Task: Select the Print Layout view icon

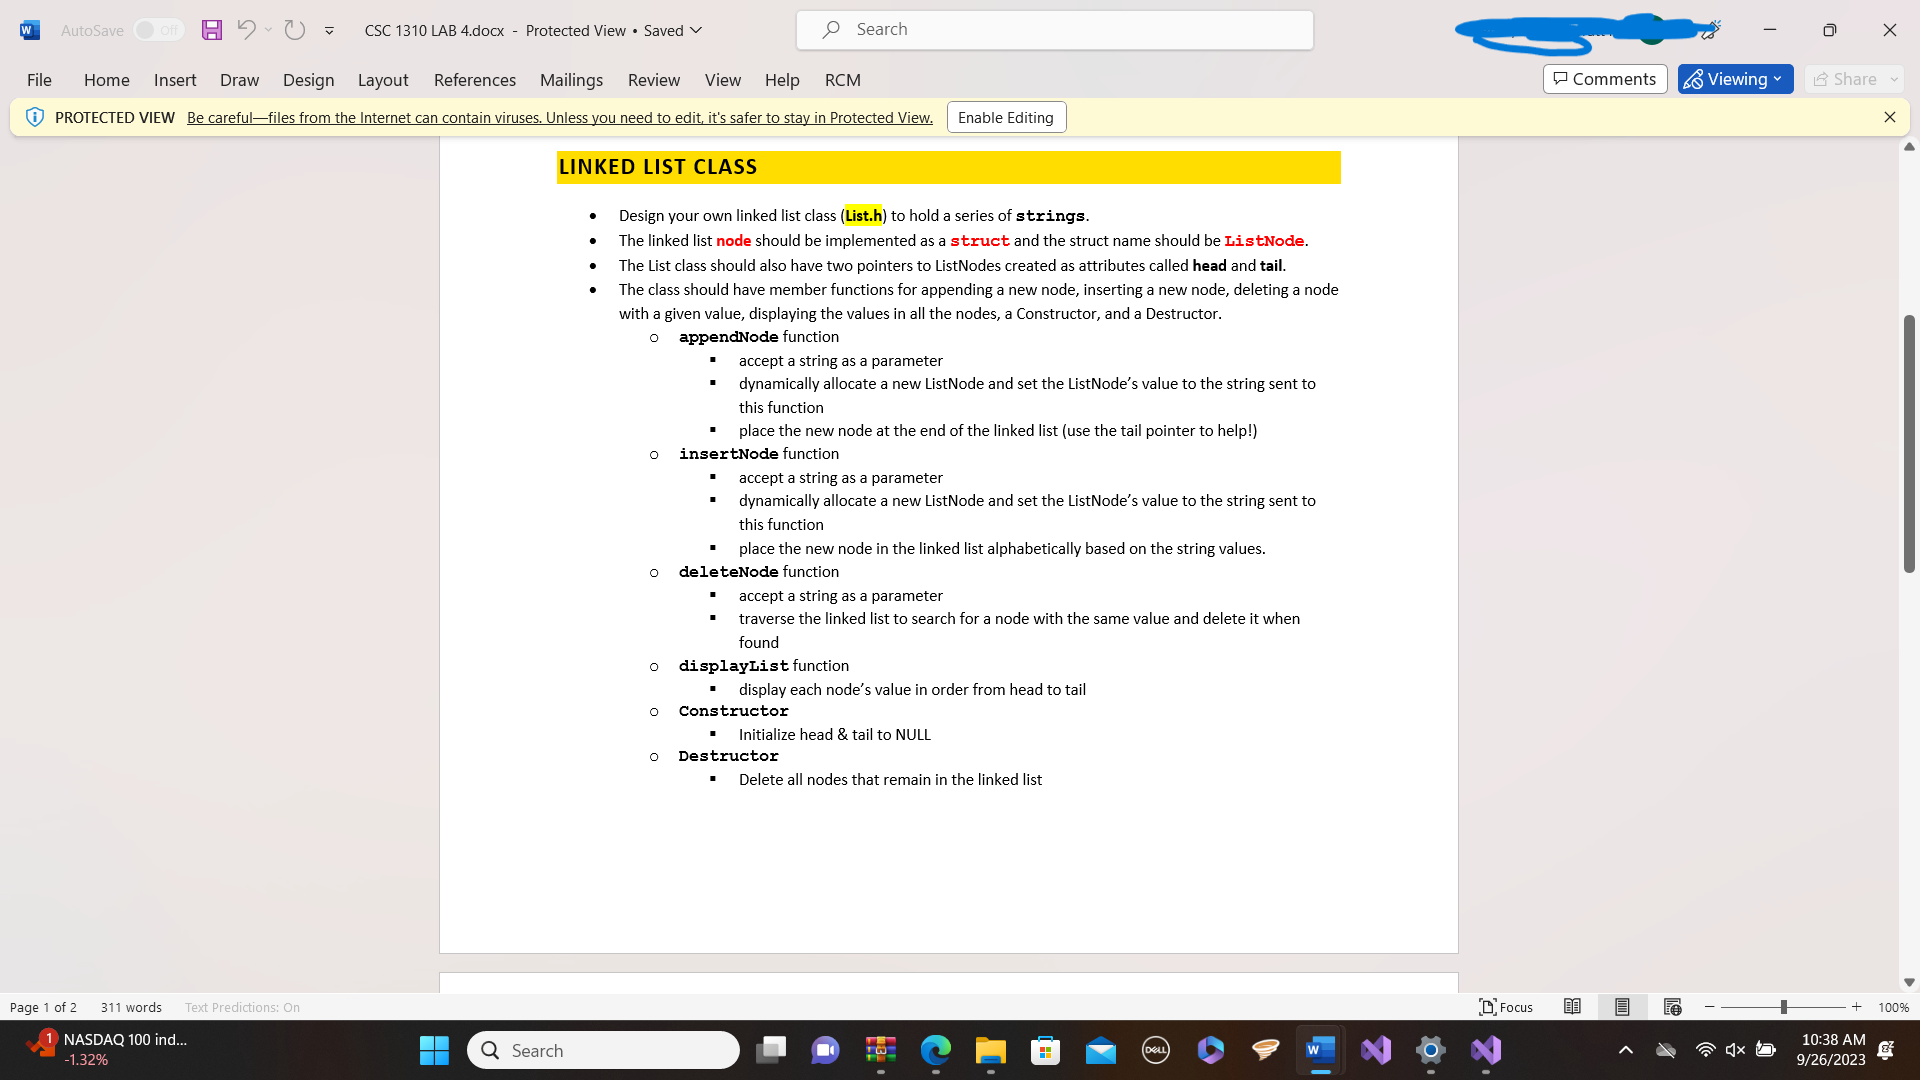Action: pos(1622,1007)
